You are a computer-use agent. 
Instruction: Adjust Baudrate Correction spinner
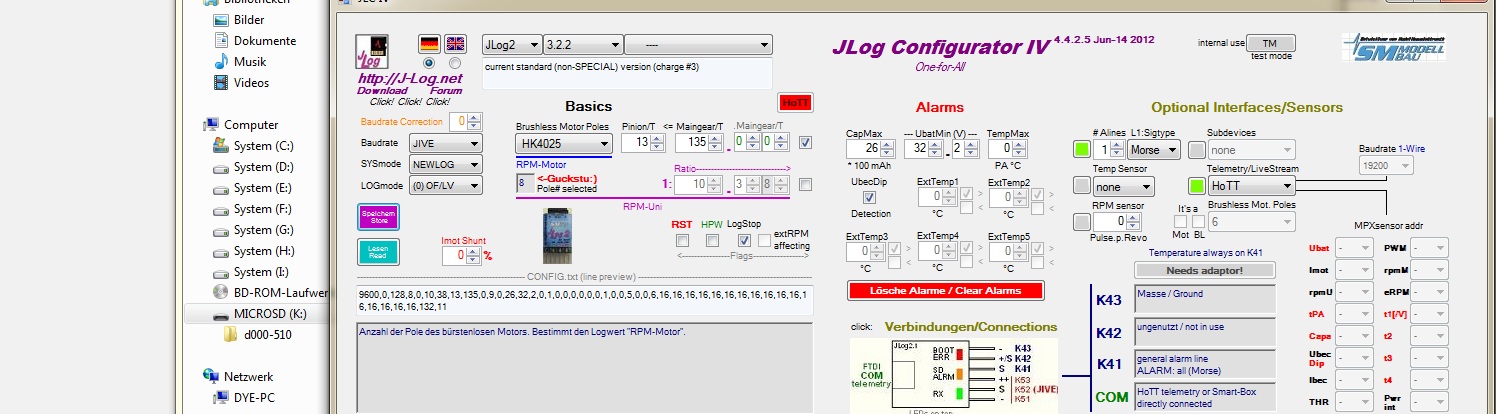[x=473, y=122]
